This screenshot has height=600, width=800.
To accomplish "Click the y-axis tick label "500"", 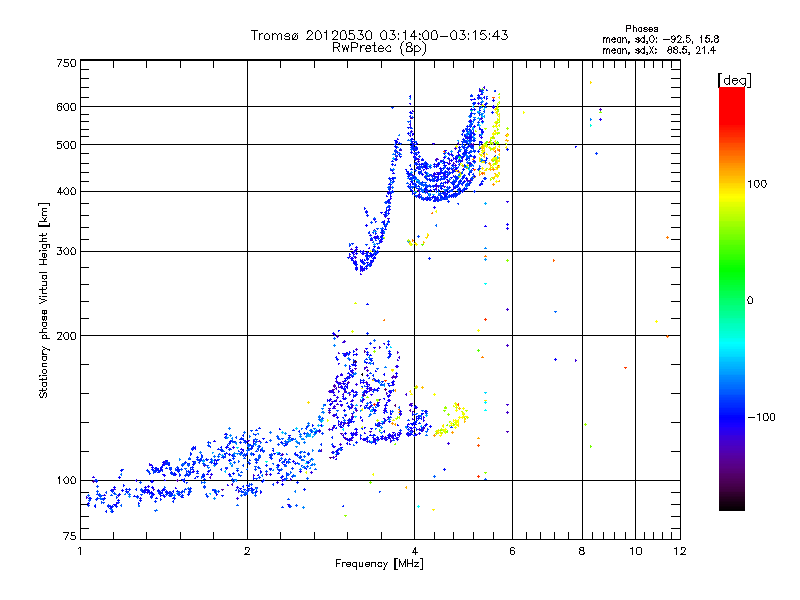I will click(x=67, y=145).
